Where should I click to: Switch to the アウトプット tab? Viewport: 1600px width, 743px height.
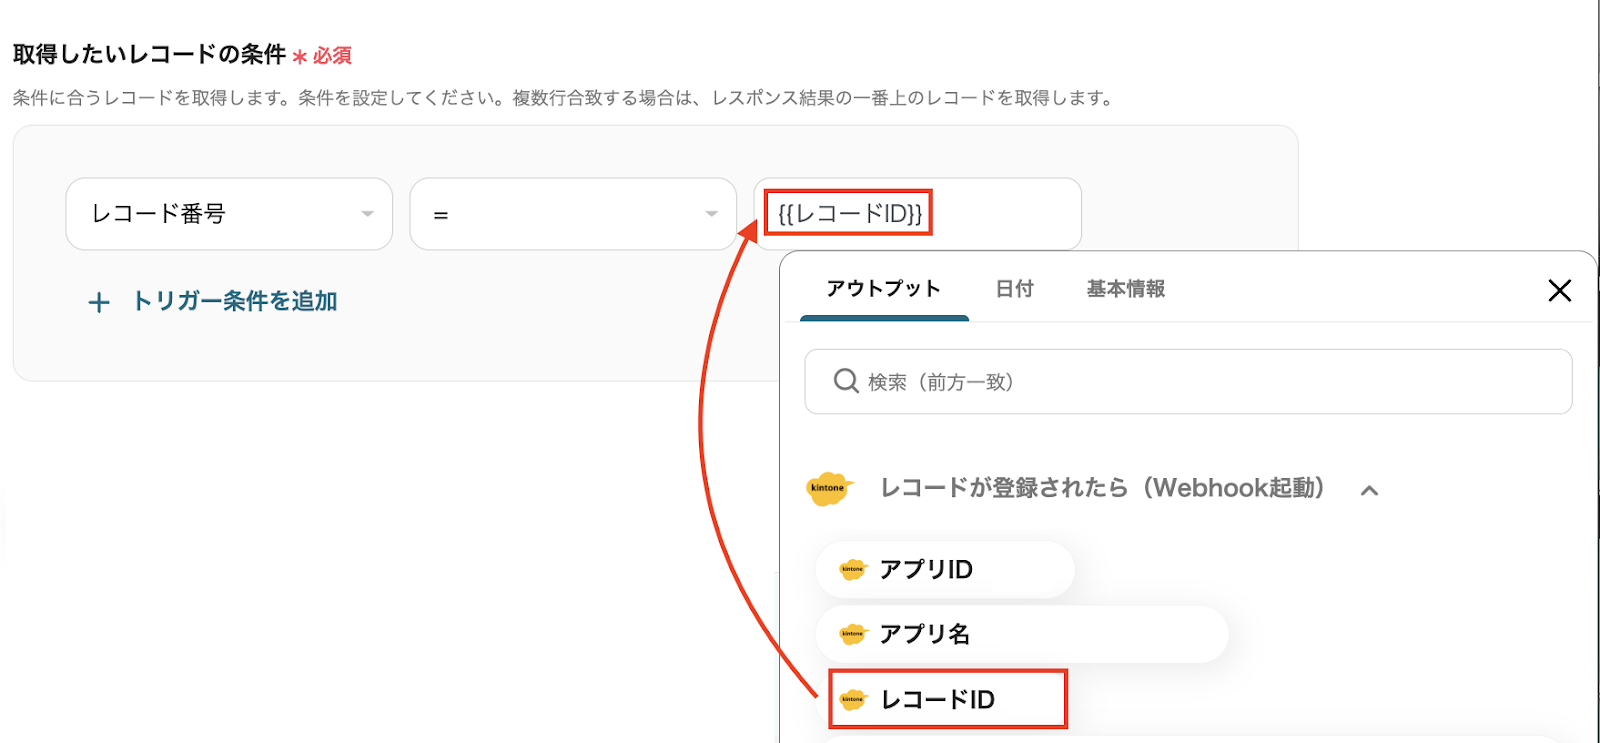tap(884, 289)
